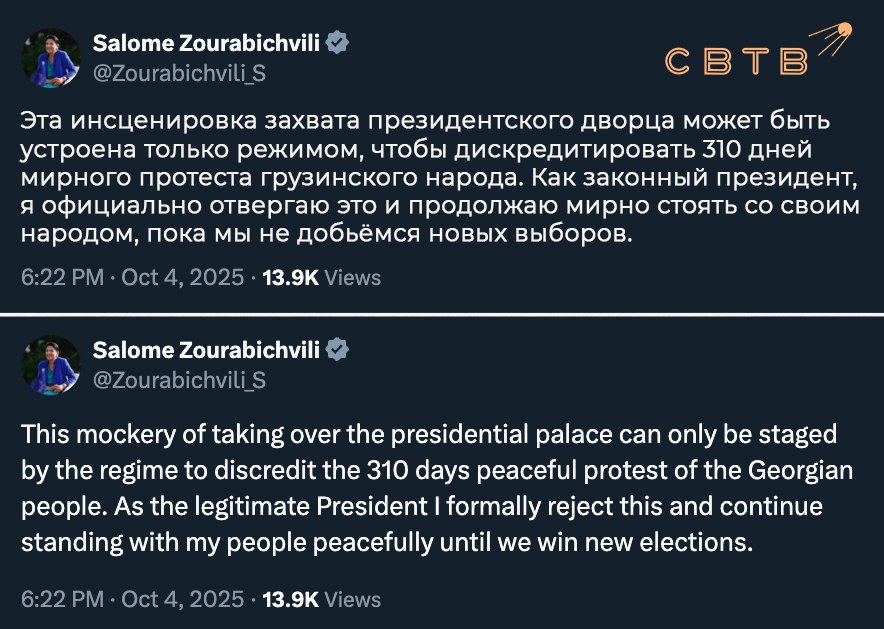This screenshot has height=629, width=884.
Task: Click the verified badge on the top tweet
Action: (x=338, y=43)
